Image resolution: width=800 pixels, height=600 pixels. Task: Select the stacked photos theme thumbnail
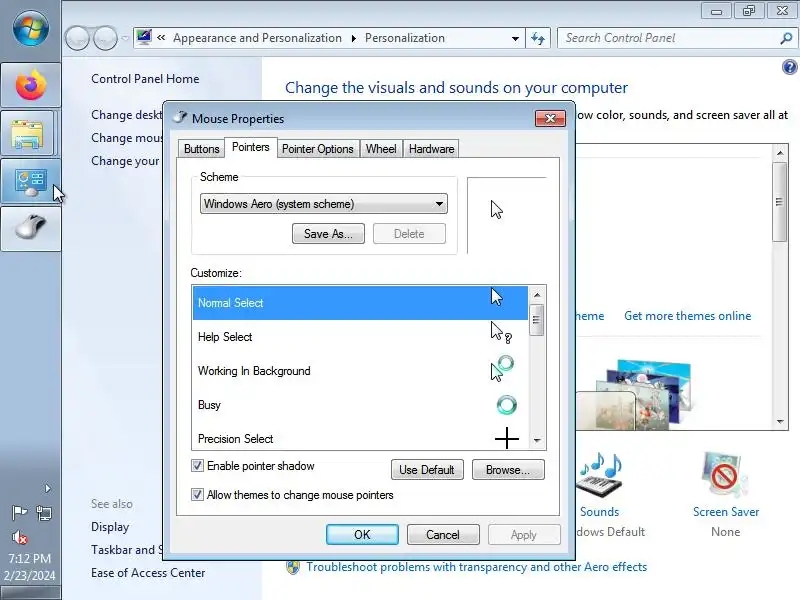[x=643, y=395]
